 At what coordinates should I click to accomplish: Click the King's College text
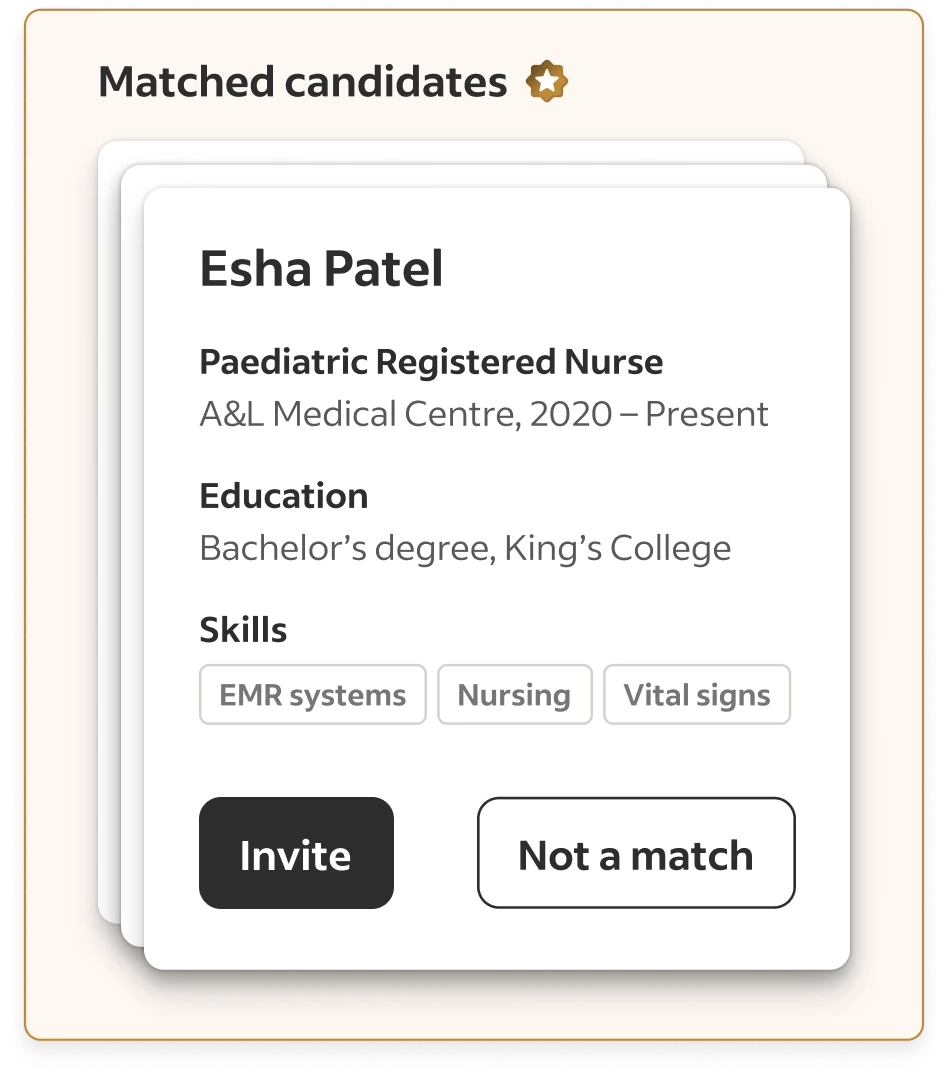click(x=617, y=548)
